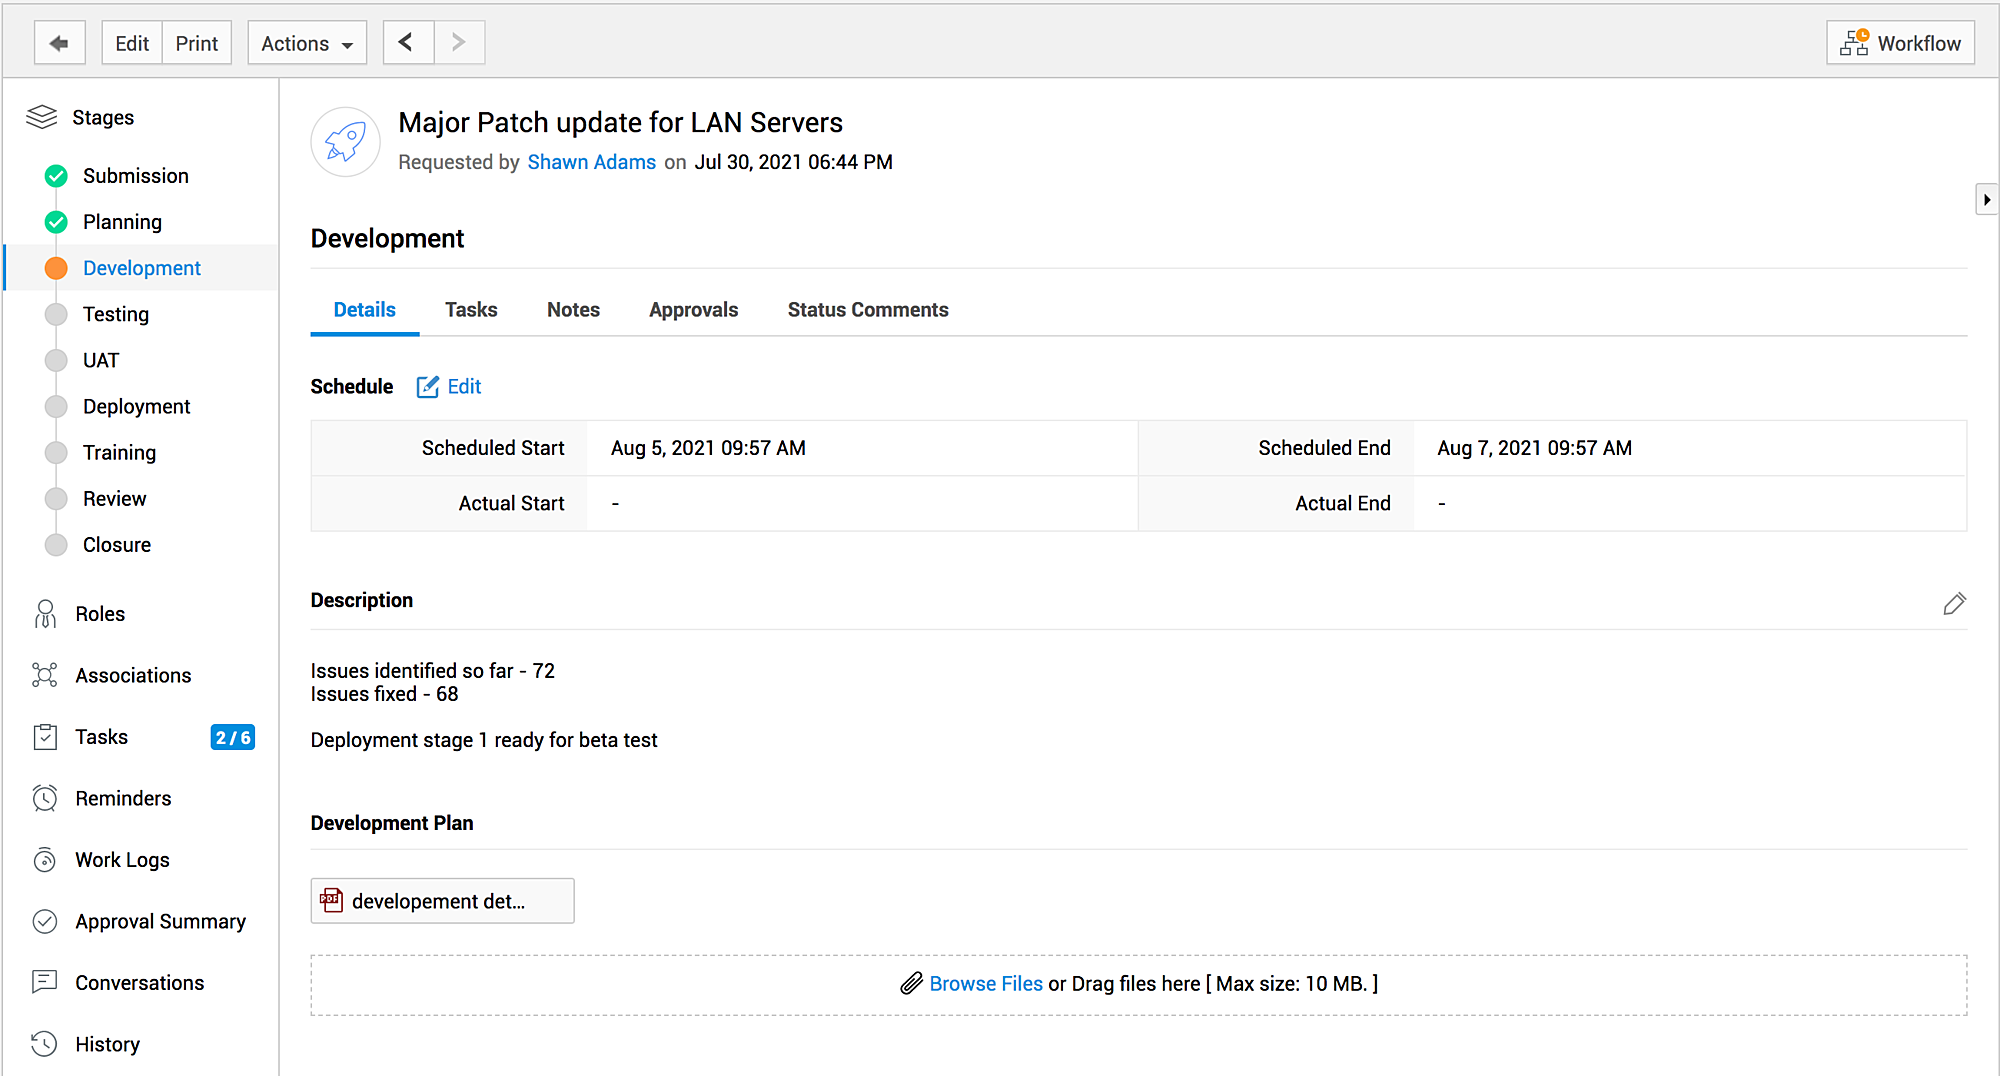The width and height of the screenshot is (2000, 1076).
Task: Edit the Schedule section
Action: 449,386
